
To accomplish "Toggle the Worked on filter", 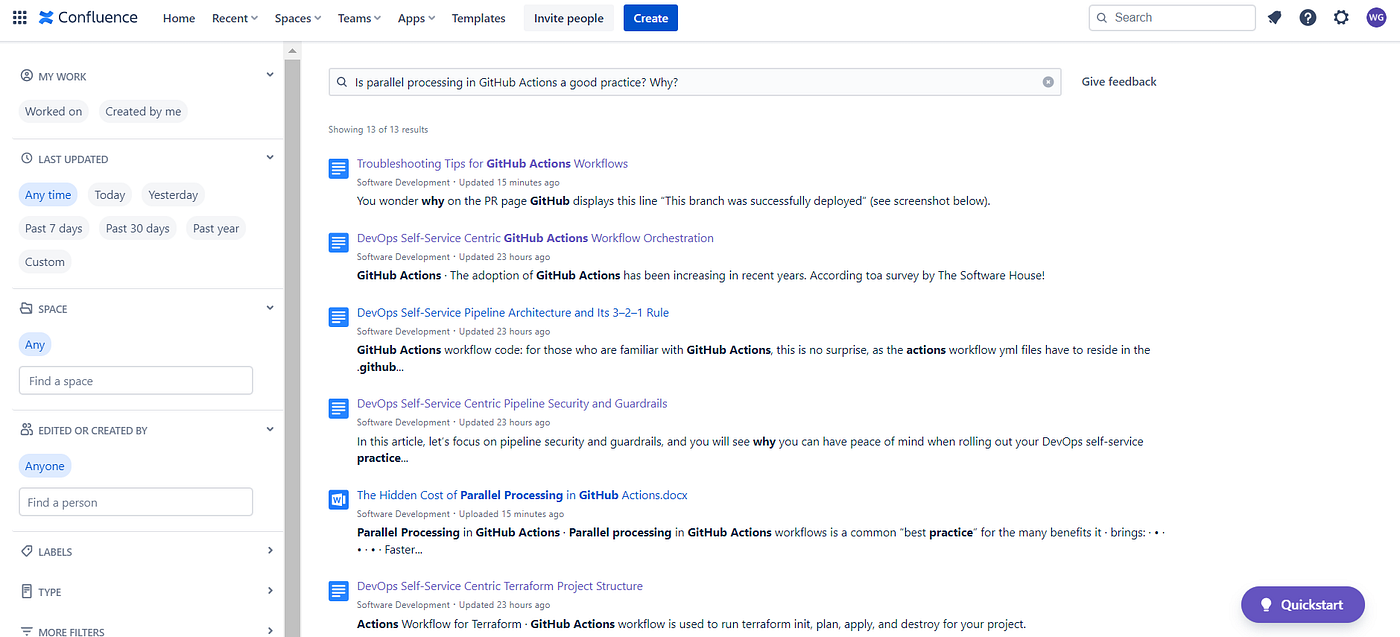I will (x=53, y=111).
